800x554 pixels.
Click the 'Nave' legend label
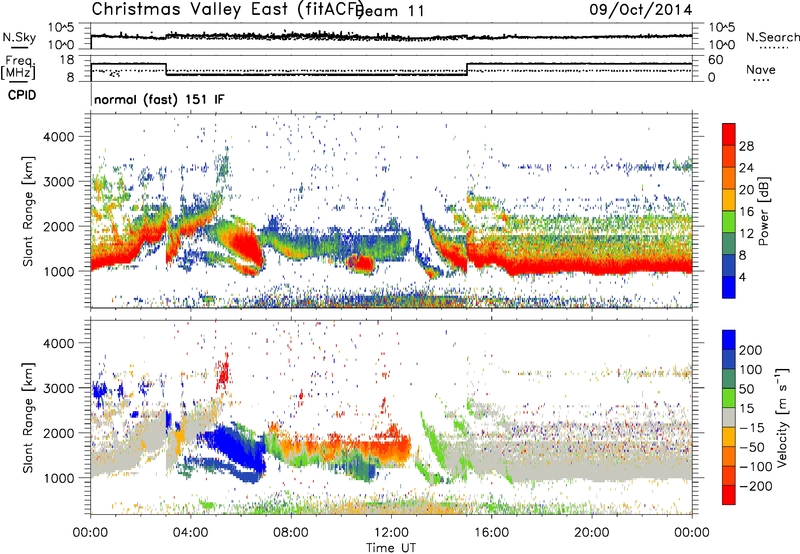coord(760,69)
